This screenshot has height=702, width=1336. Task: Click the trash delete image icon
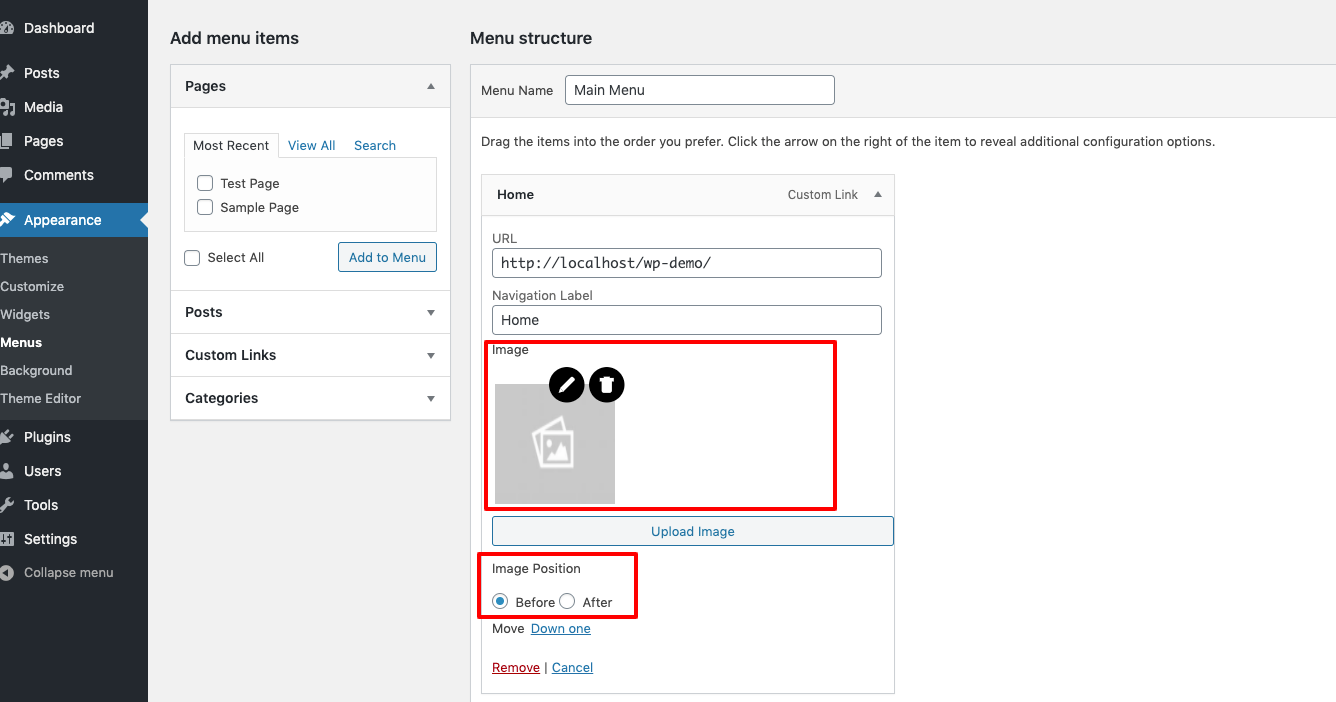coord(606,384)
